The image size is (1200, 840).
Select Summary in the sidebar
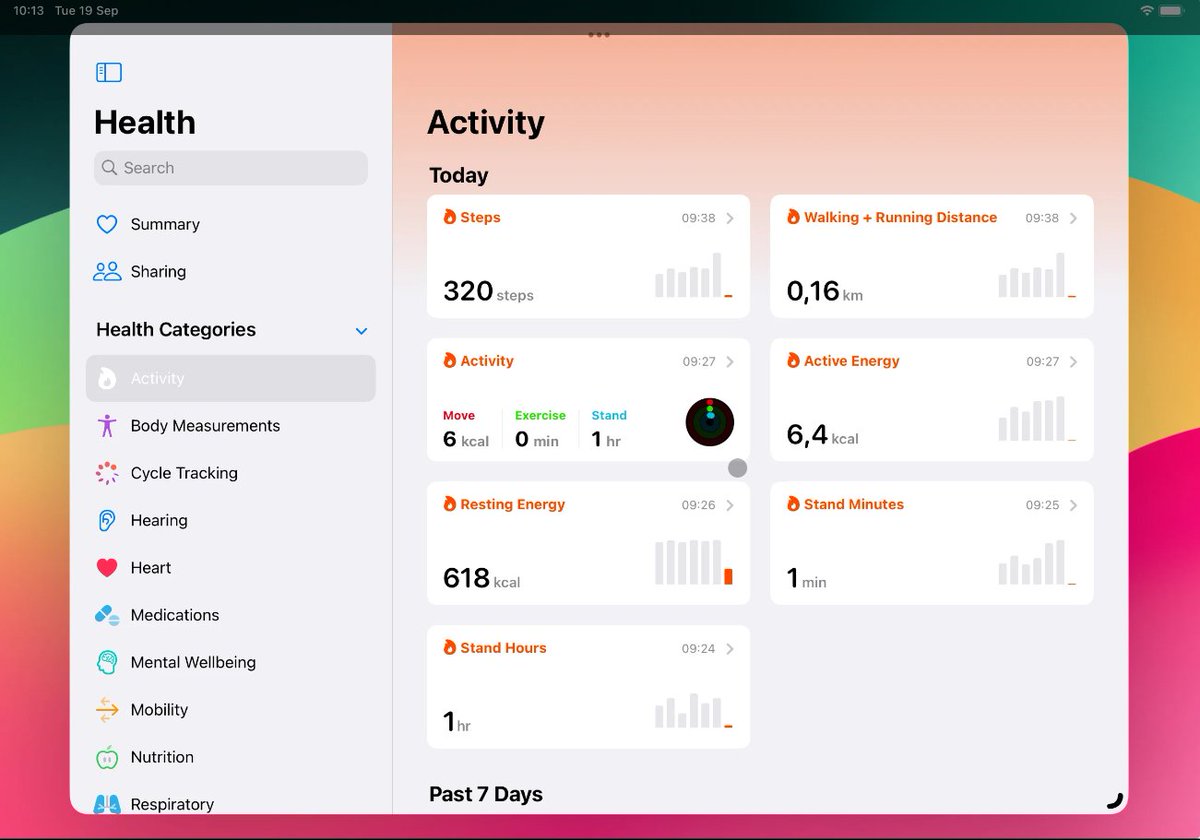tap(231, 224)
